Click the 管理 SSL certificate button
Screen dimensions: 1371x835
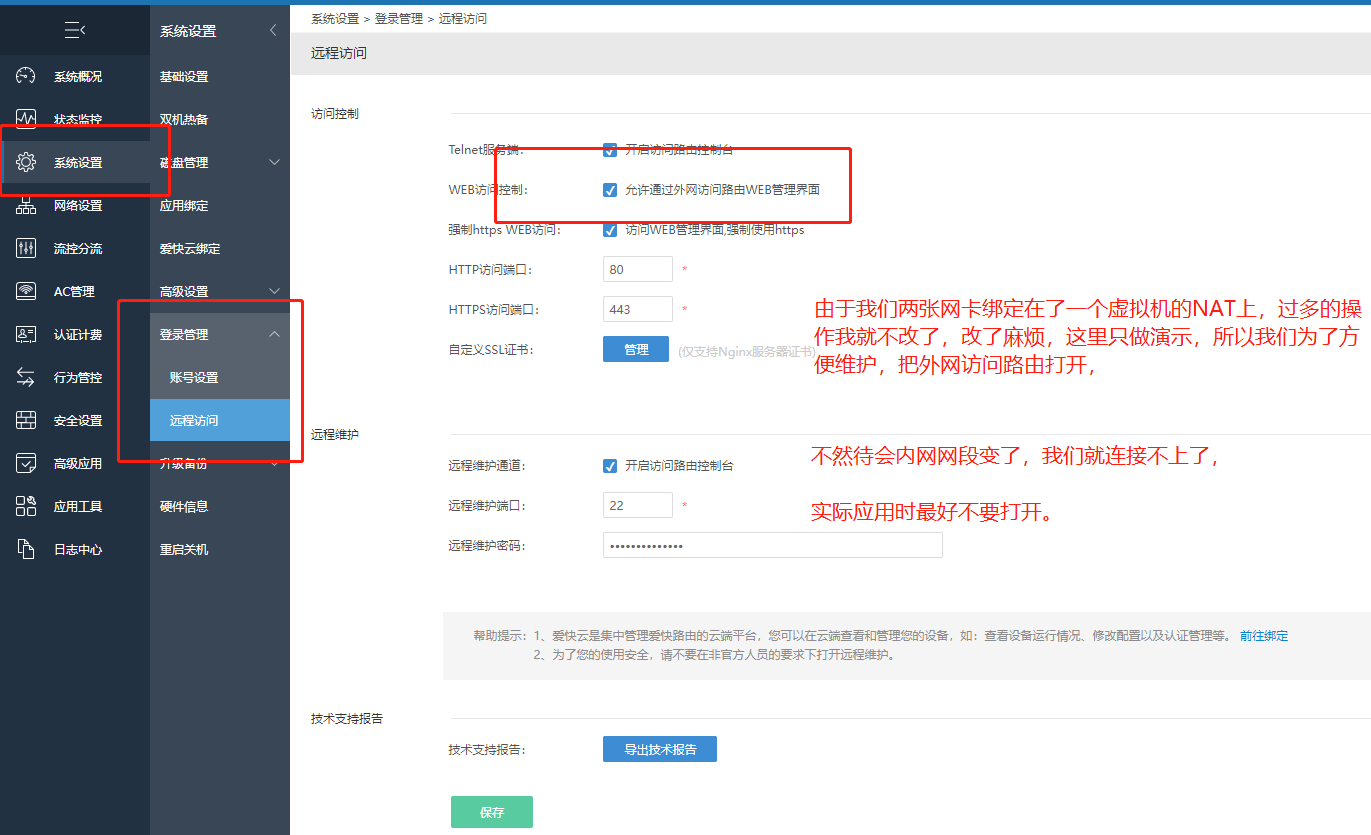pos(636,349)
